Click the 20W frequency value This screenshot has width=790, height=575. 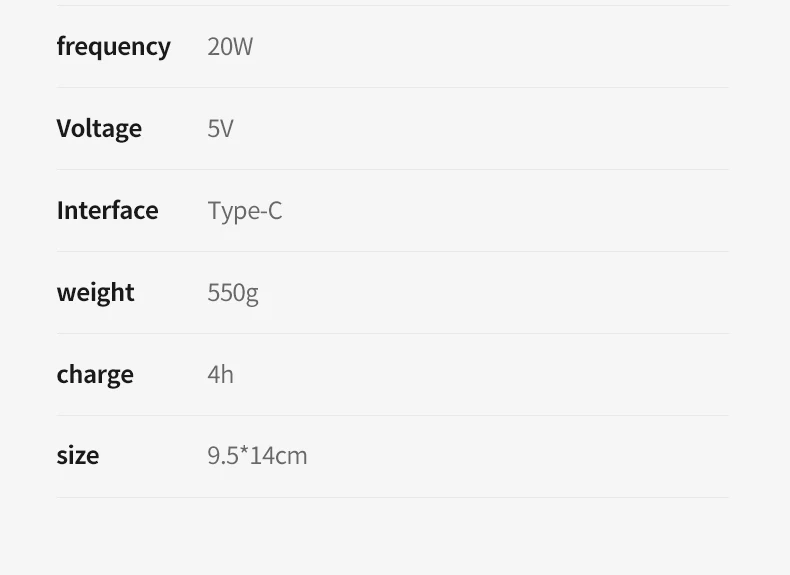(230, 47)
